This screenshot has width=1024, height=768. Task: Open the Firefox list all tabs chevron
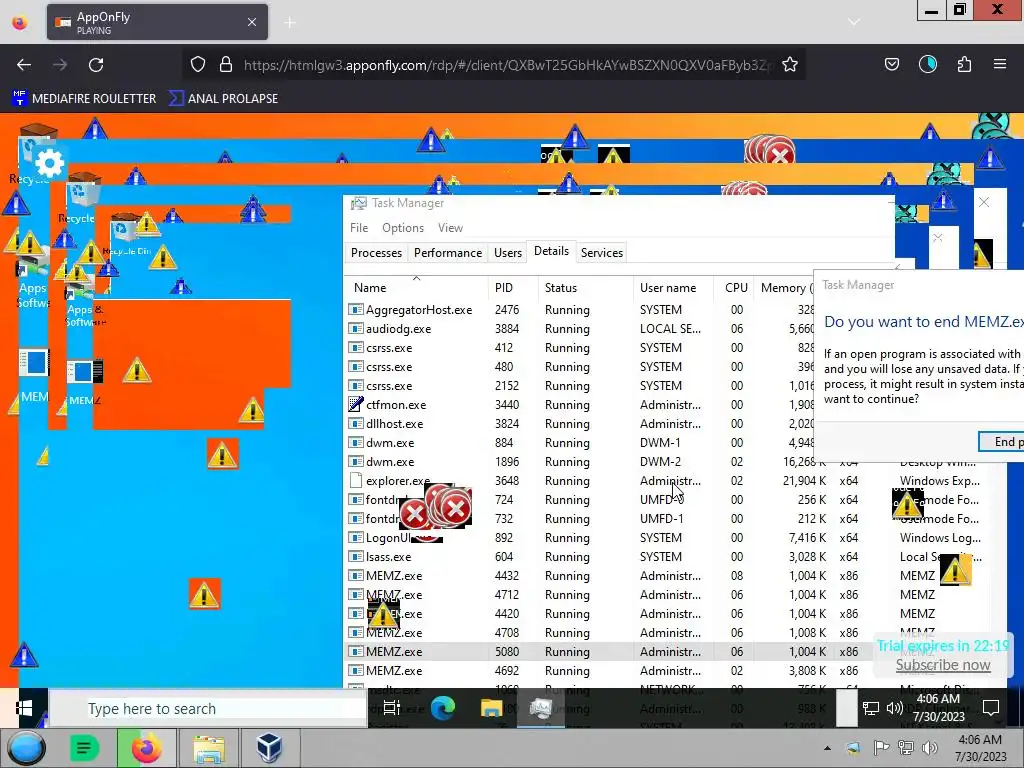(x=854, y=22)
